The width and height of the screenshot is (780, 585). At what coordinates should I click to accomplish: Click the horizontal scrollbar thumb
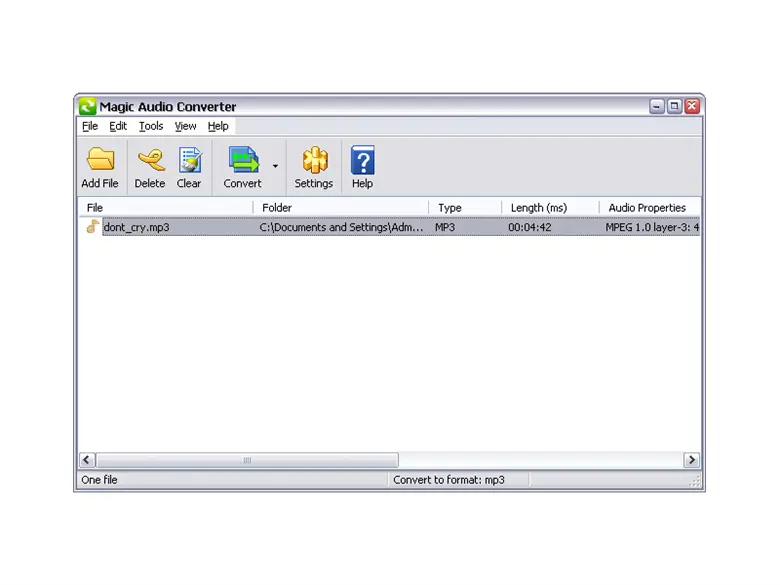click(x=247, y=460)
